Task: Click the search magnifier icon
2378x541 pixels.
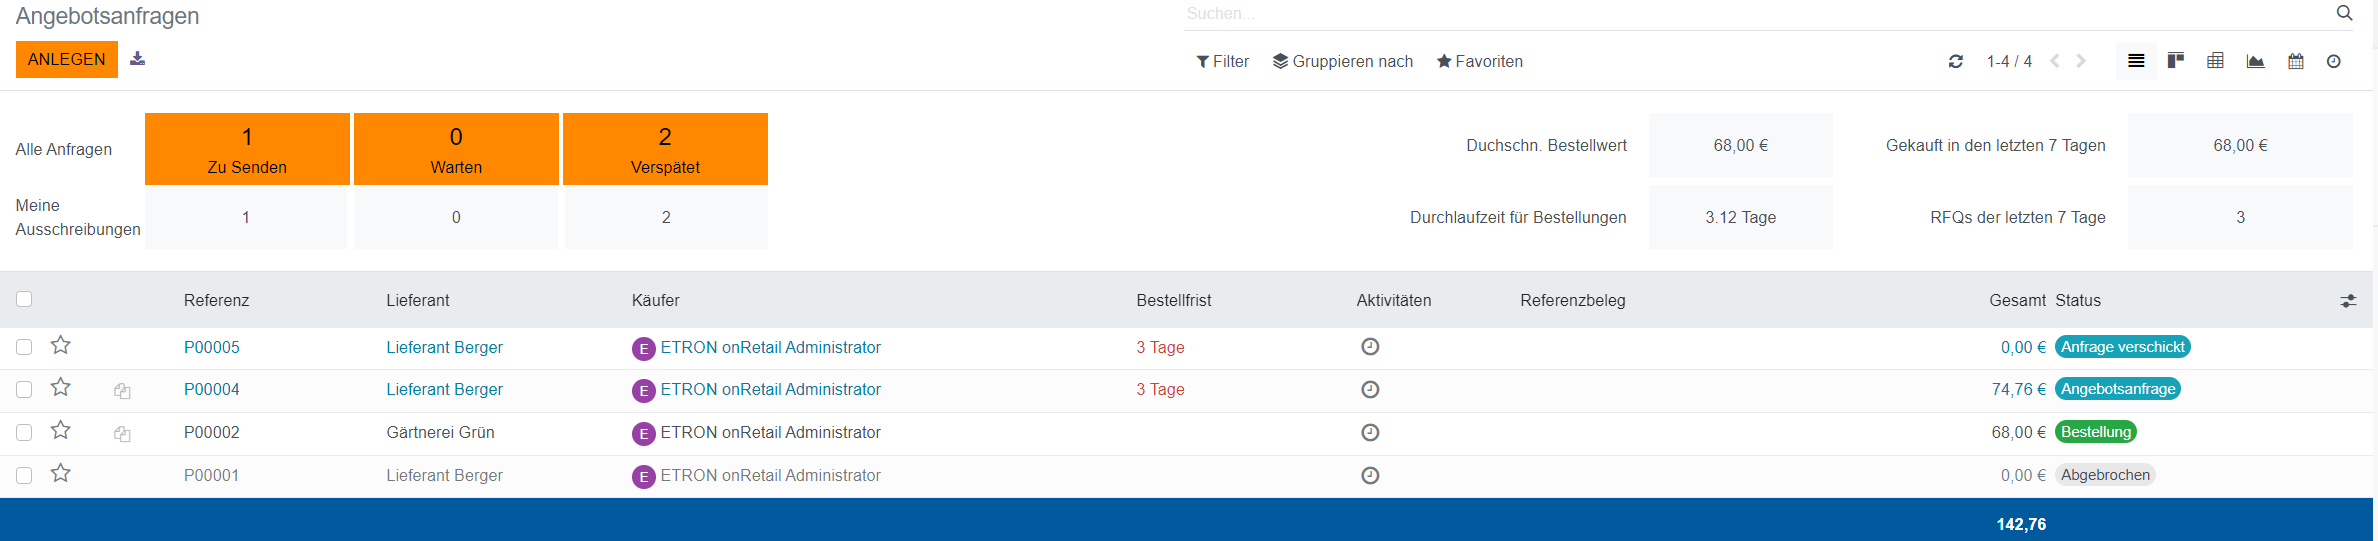Action: (x=2344, y=13)
